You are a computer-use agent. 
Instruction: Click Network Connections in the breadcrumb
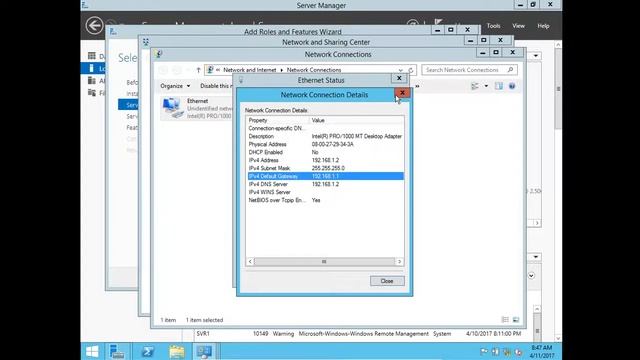(313, 70)
